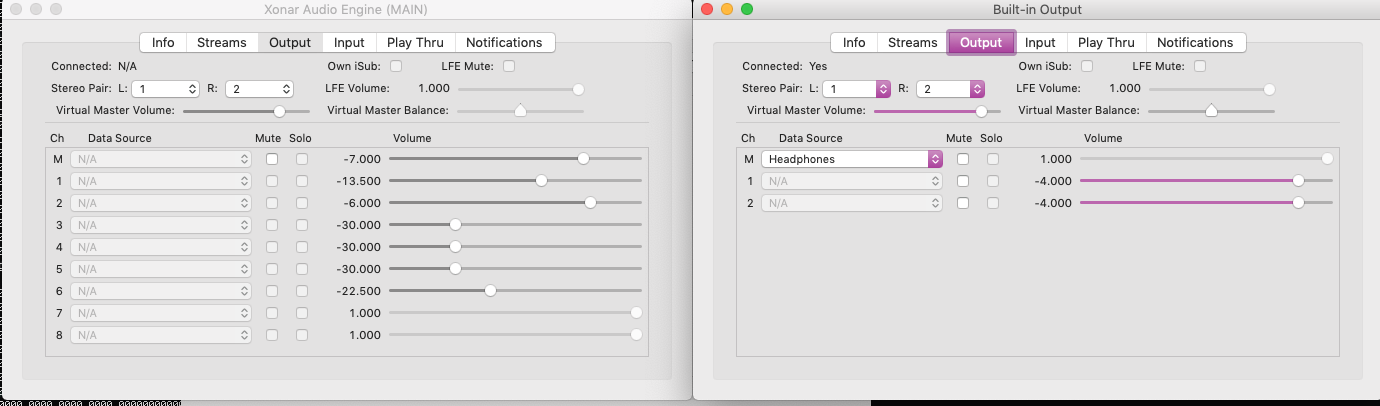Screen dimensions: 1380x406
Task: Solo channel 2 in Xonar window
Action: click(x=302, y=203)
